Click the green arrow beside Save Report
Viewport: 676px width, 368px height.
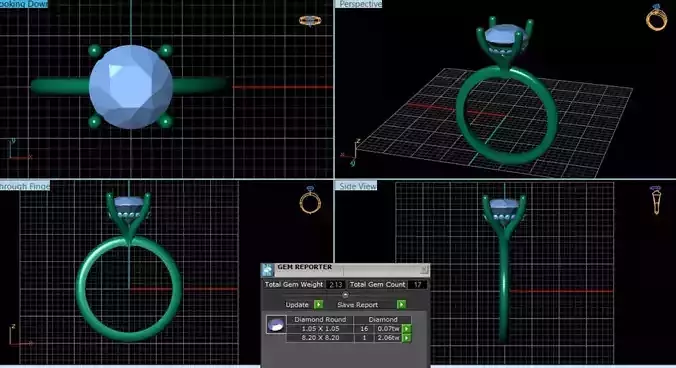tap(401, 305)
